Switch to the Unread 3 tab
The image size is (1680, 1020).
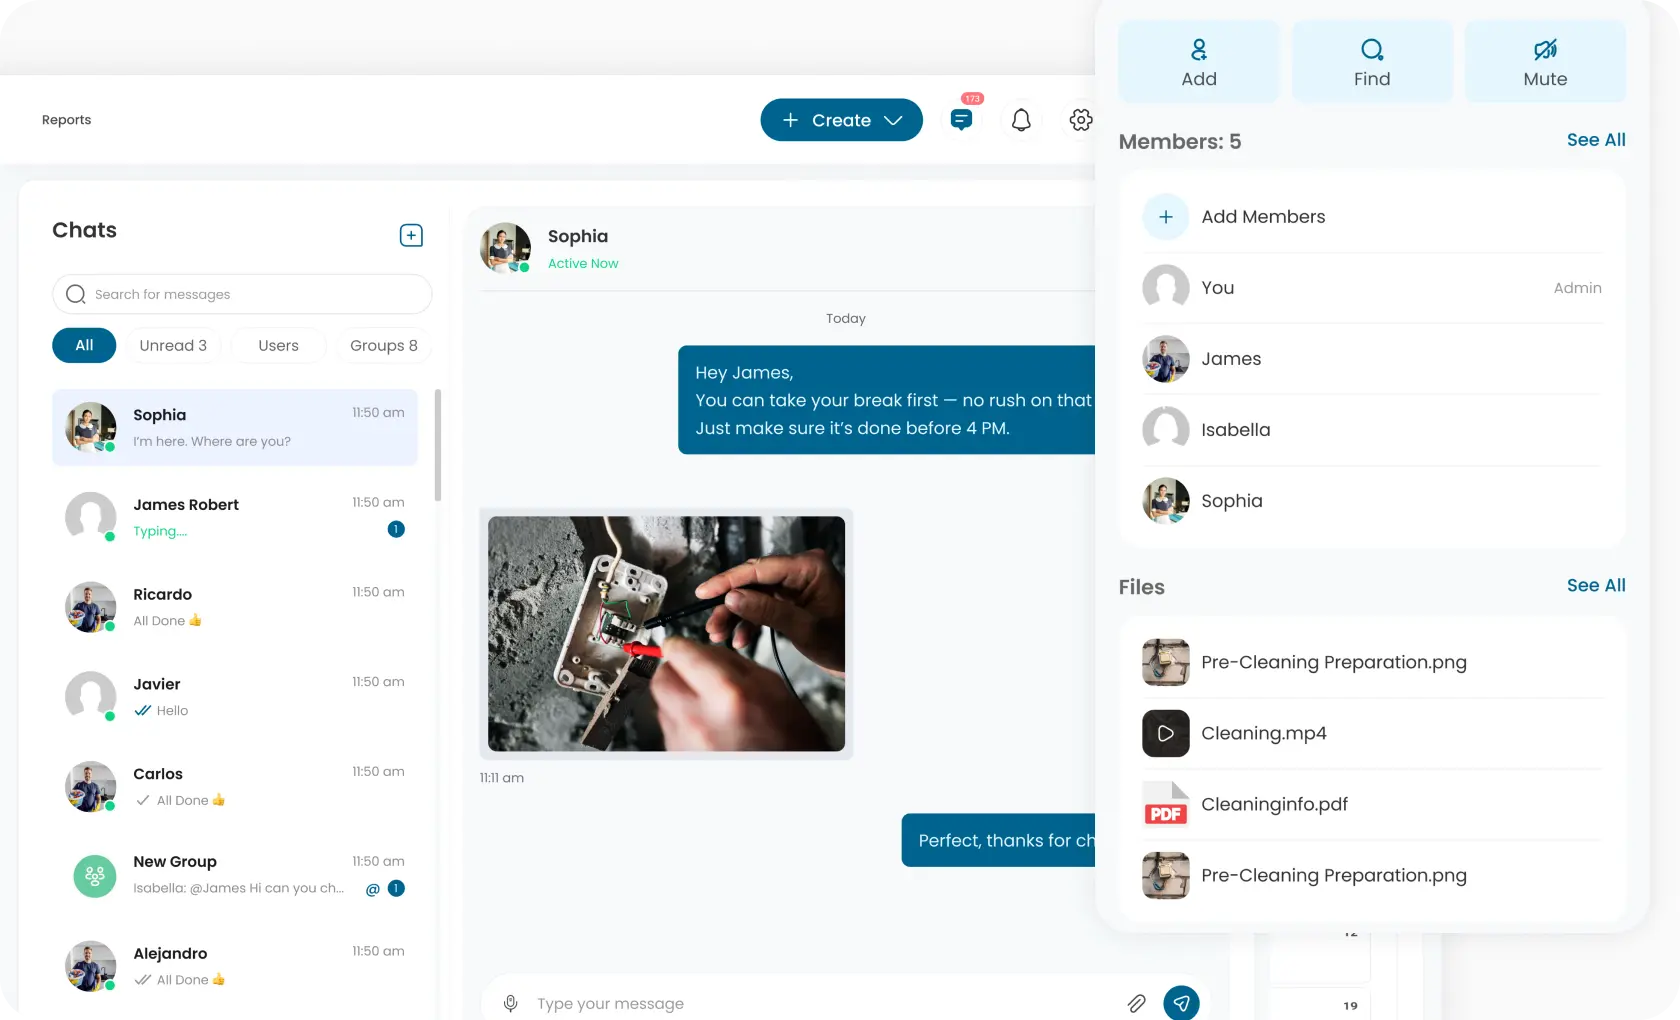tap(173, 345)
